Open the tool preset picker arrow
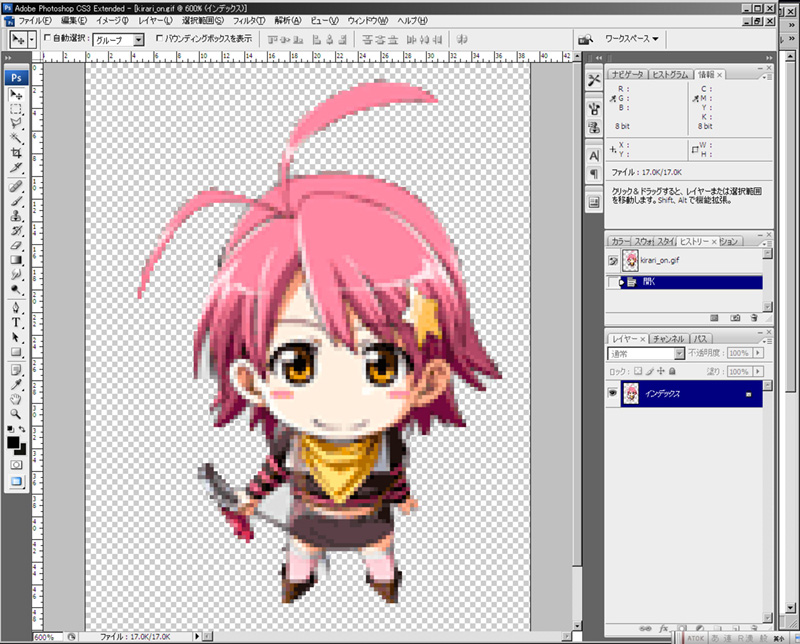The width and height of the screenshot is (800, 644). coord(32,39)
